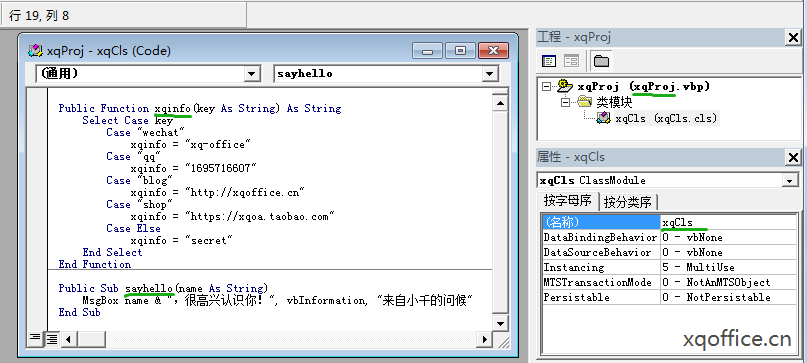
Task: Click the End Select line
Action: (x=112, y=252)
